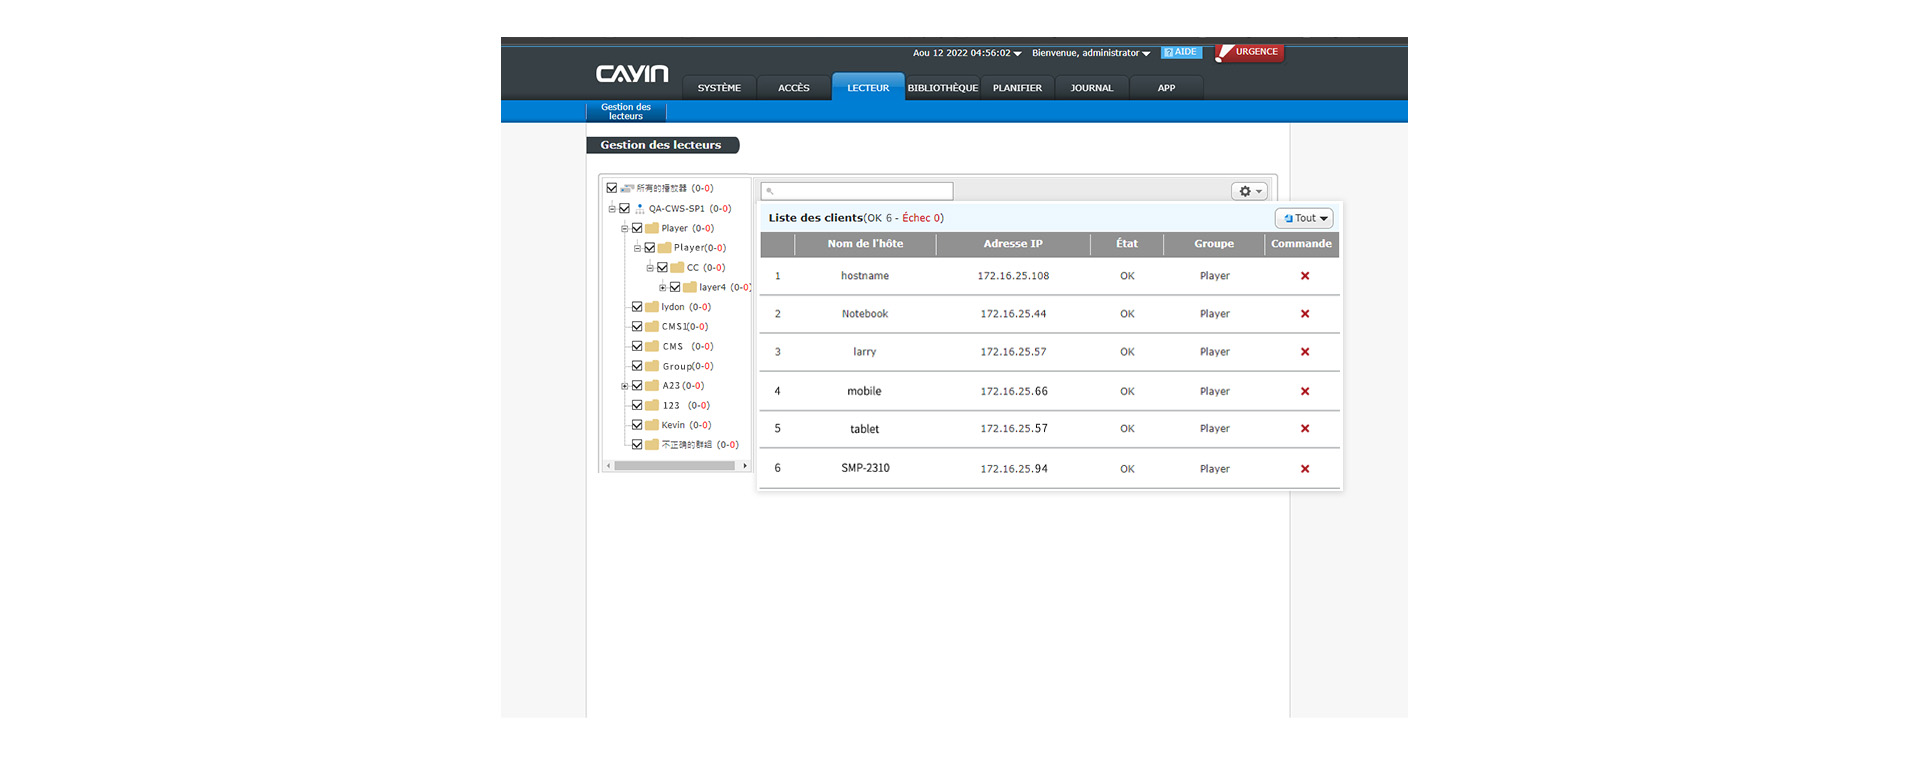Open the AIDE help link
1920x760 pixels.
(x=1181, y=52)
